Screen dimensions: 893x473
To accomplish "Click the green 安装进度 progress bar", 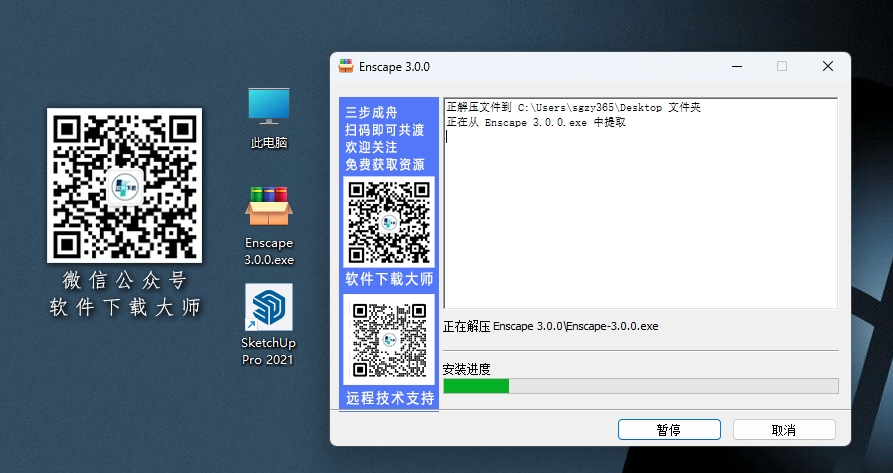I will click(641, 386).
